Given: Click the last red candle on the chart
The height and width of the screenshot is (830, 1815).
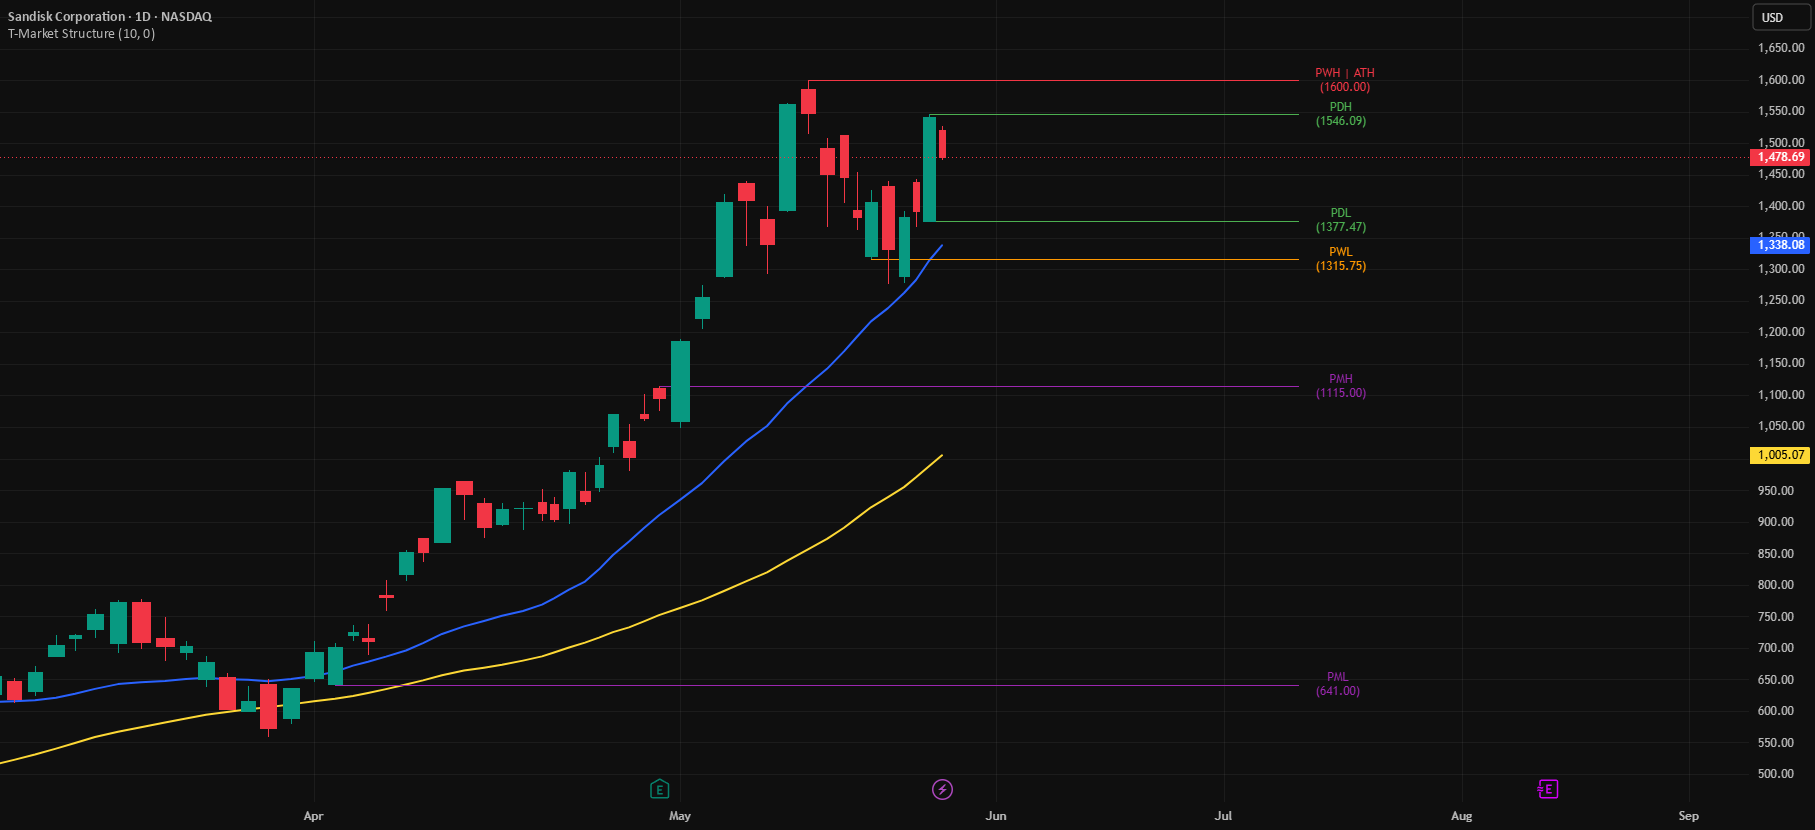Looking at the screenshot, I should 942,144.
